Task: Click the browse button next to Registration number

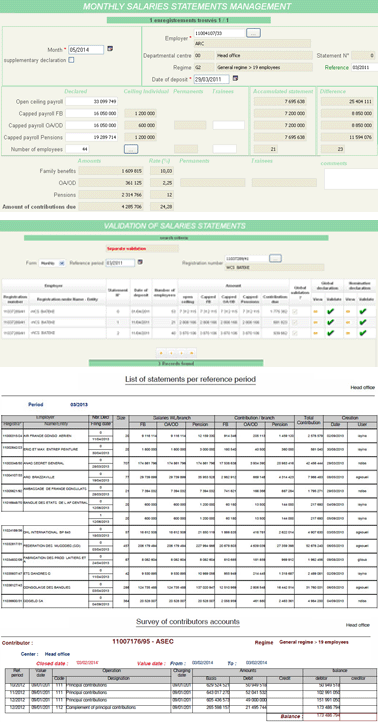Action: coord(275,258)
